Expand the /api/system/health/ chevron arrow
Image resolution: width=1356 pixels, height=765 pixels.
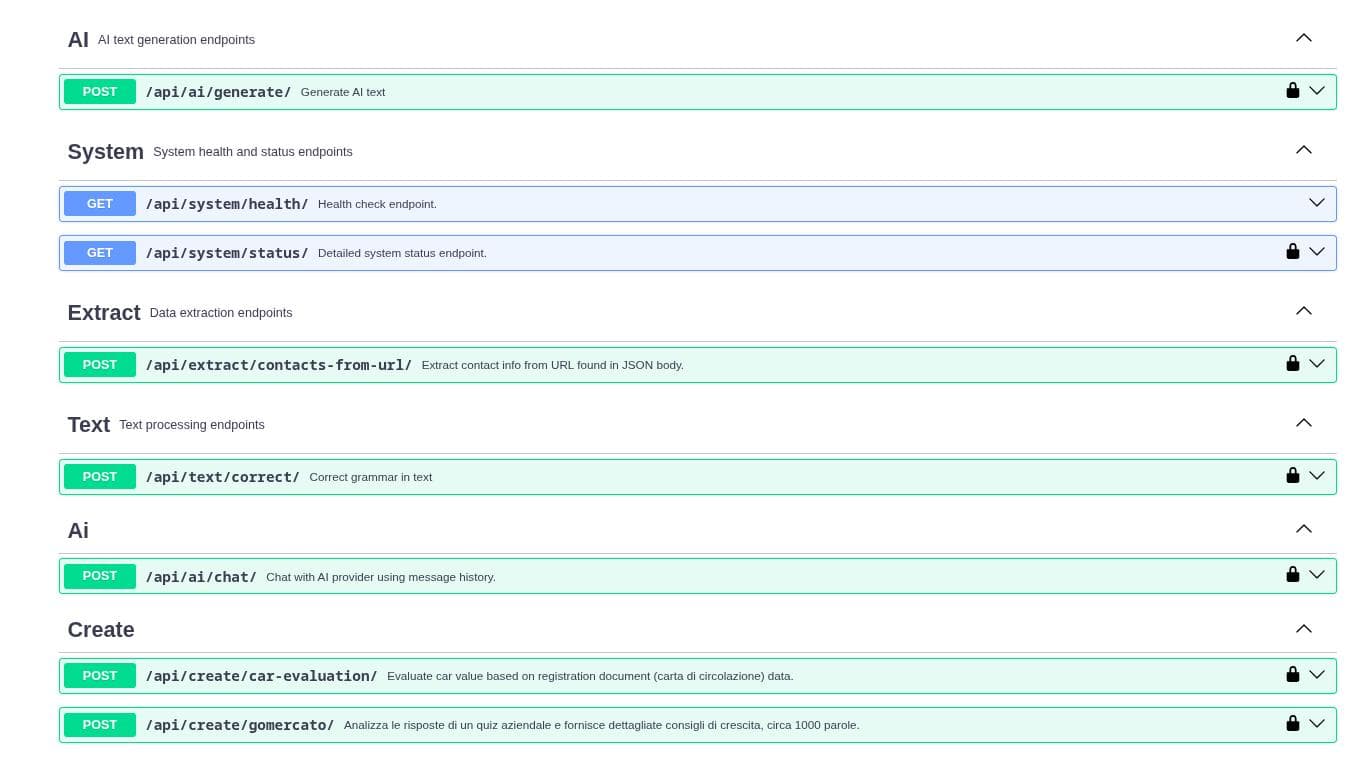[1317, 203]
